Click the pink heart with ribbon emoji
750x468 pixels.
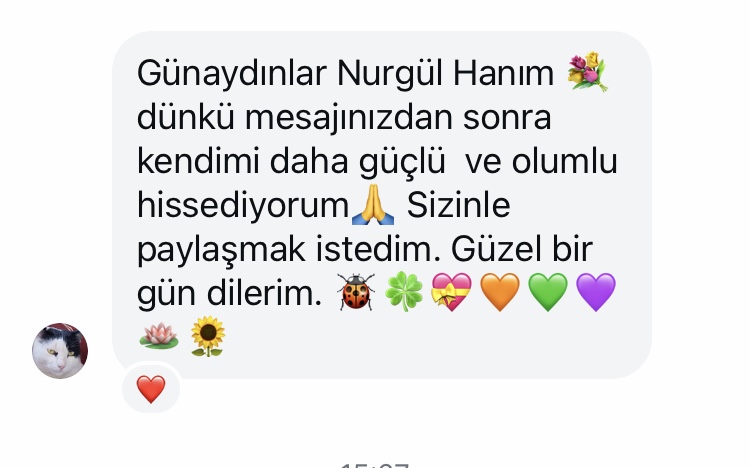(452, 292)
